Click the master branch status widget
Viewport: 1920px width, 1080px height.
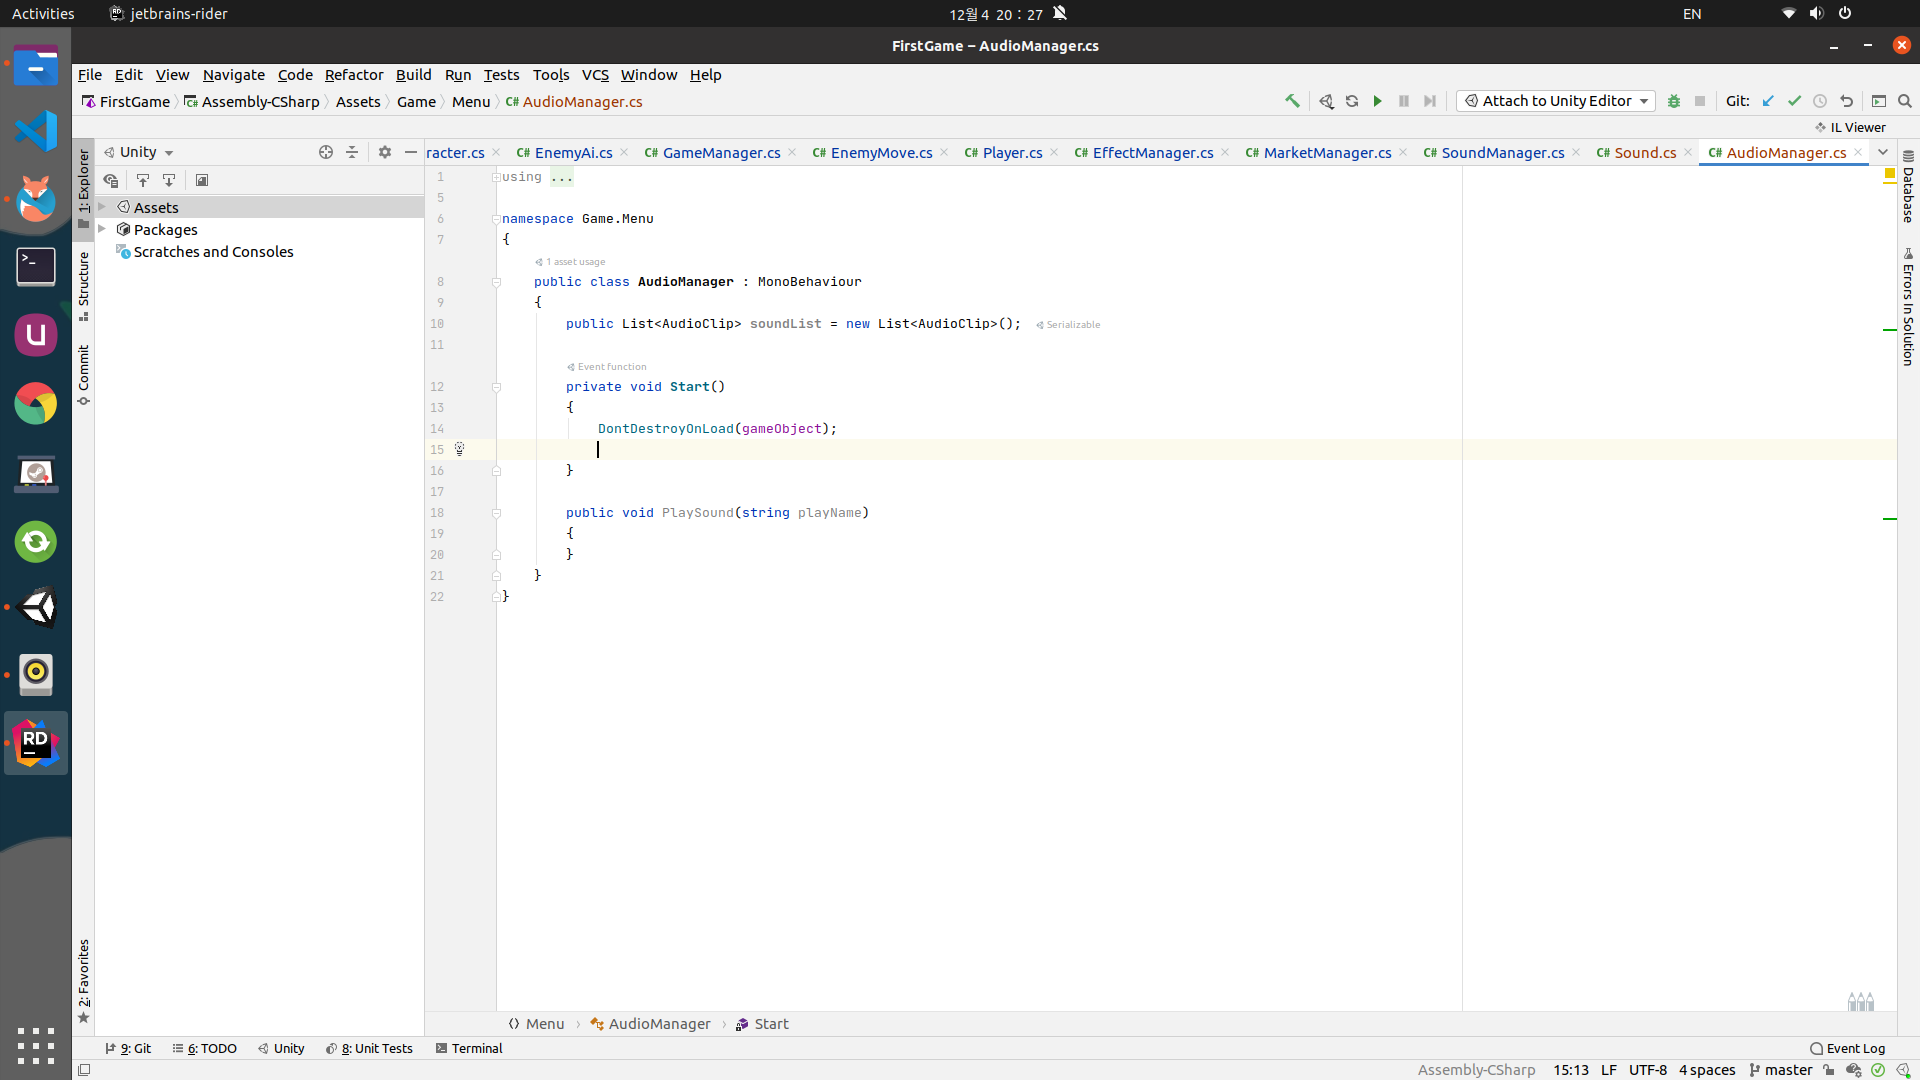point(1781,1070)
